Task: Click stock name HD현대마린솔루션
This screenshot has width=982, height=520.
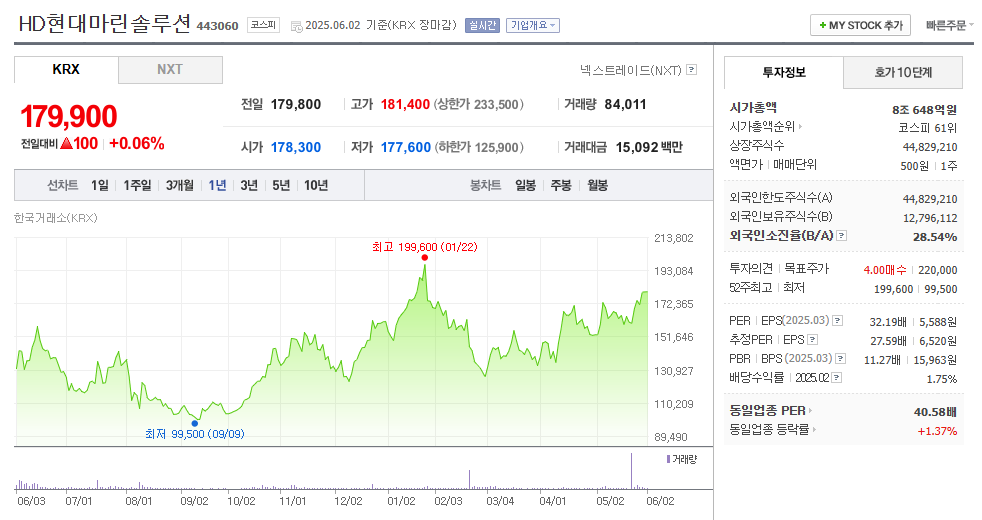Action: (105, 24)
